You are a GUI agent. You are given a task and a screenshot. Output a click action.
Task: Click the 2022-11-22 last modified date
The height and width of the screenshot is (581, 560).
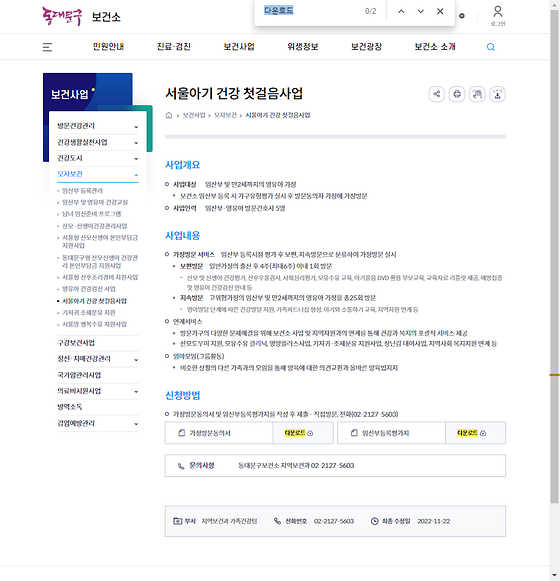[x=434, y=521]
